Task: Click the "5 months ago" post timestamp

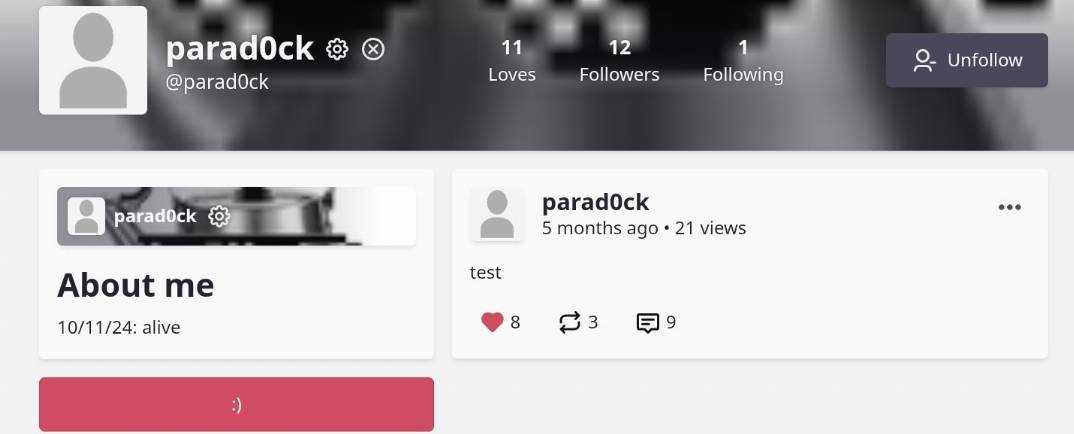Action: (x=600, y=228)
